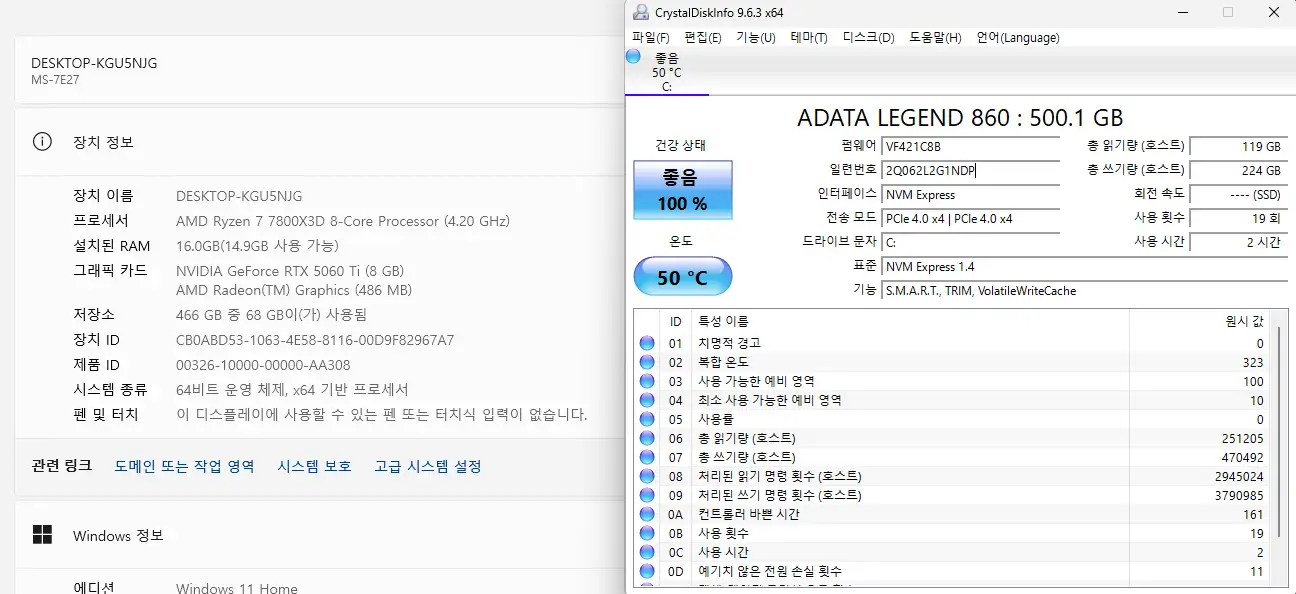Click the info circle icon beside 장치 정보

(x=42, y=142)
